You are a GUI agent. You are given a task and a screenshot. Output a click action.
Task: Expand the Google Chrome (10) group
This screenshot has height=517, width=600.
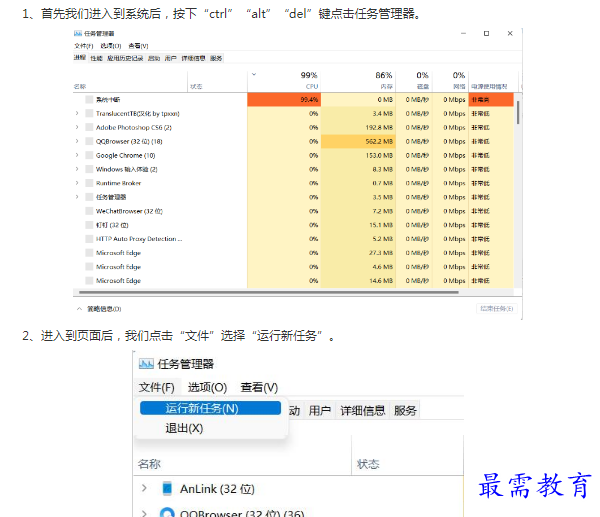pyautogui.click(x=77, y=155)
